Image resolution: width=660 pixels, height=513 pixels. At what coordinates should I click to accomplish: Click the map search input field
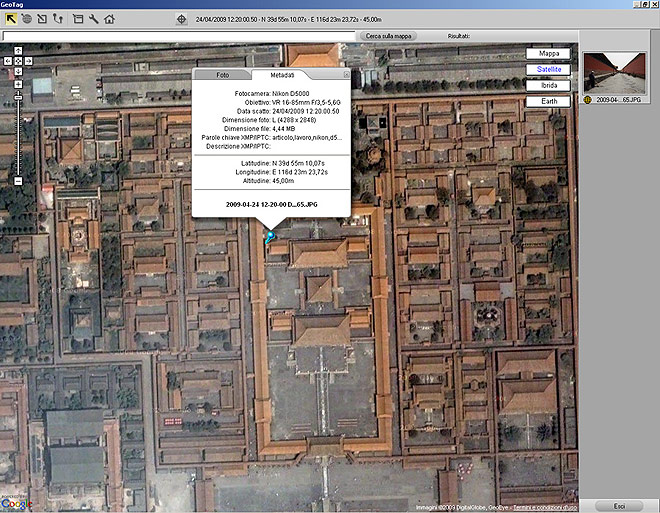(179, 36)
